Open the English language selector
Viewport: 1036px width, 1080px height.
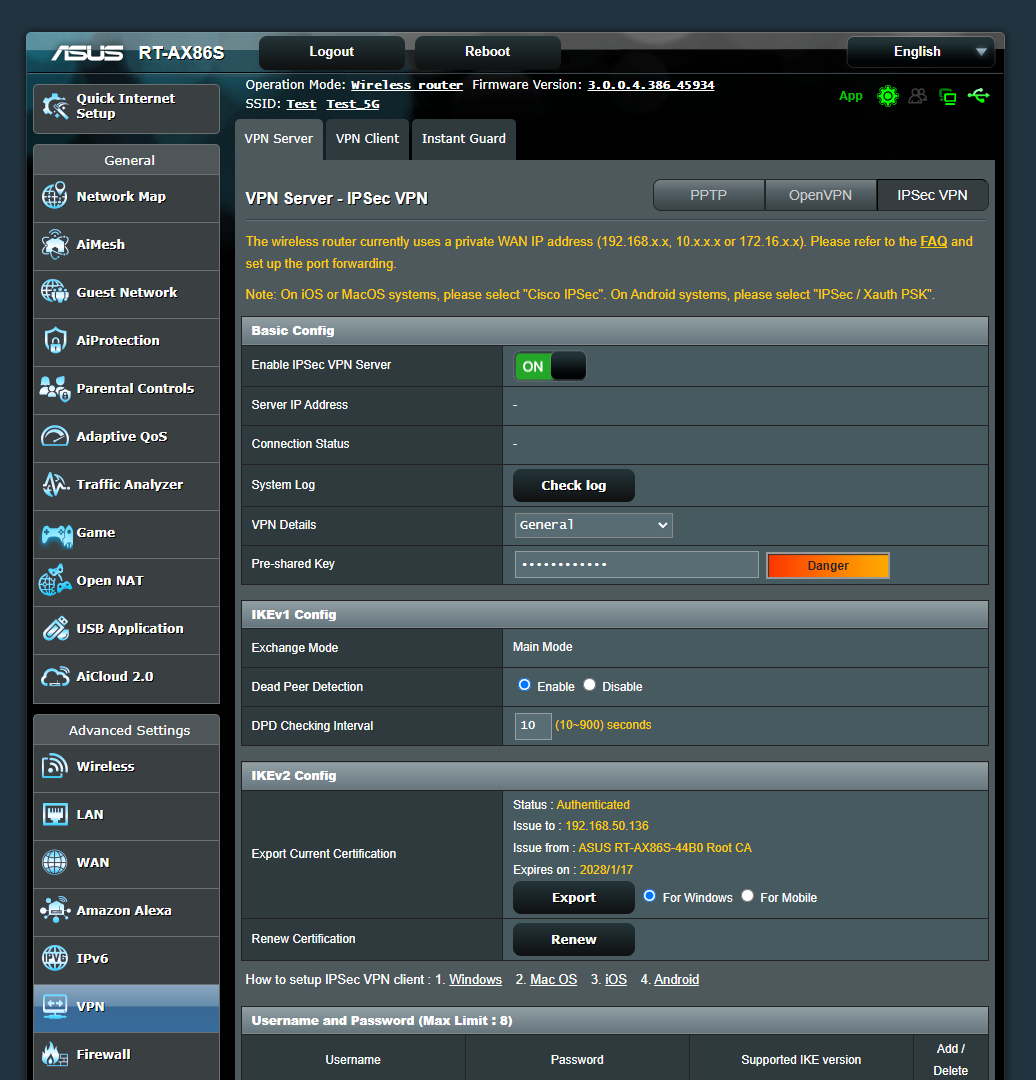pos(920,51)
